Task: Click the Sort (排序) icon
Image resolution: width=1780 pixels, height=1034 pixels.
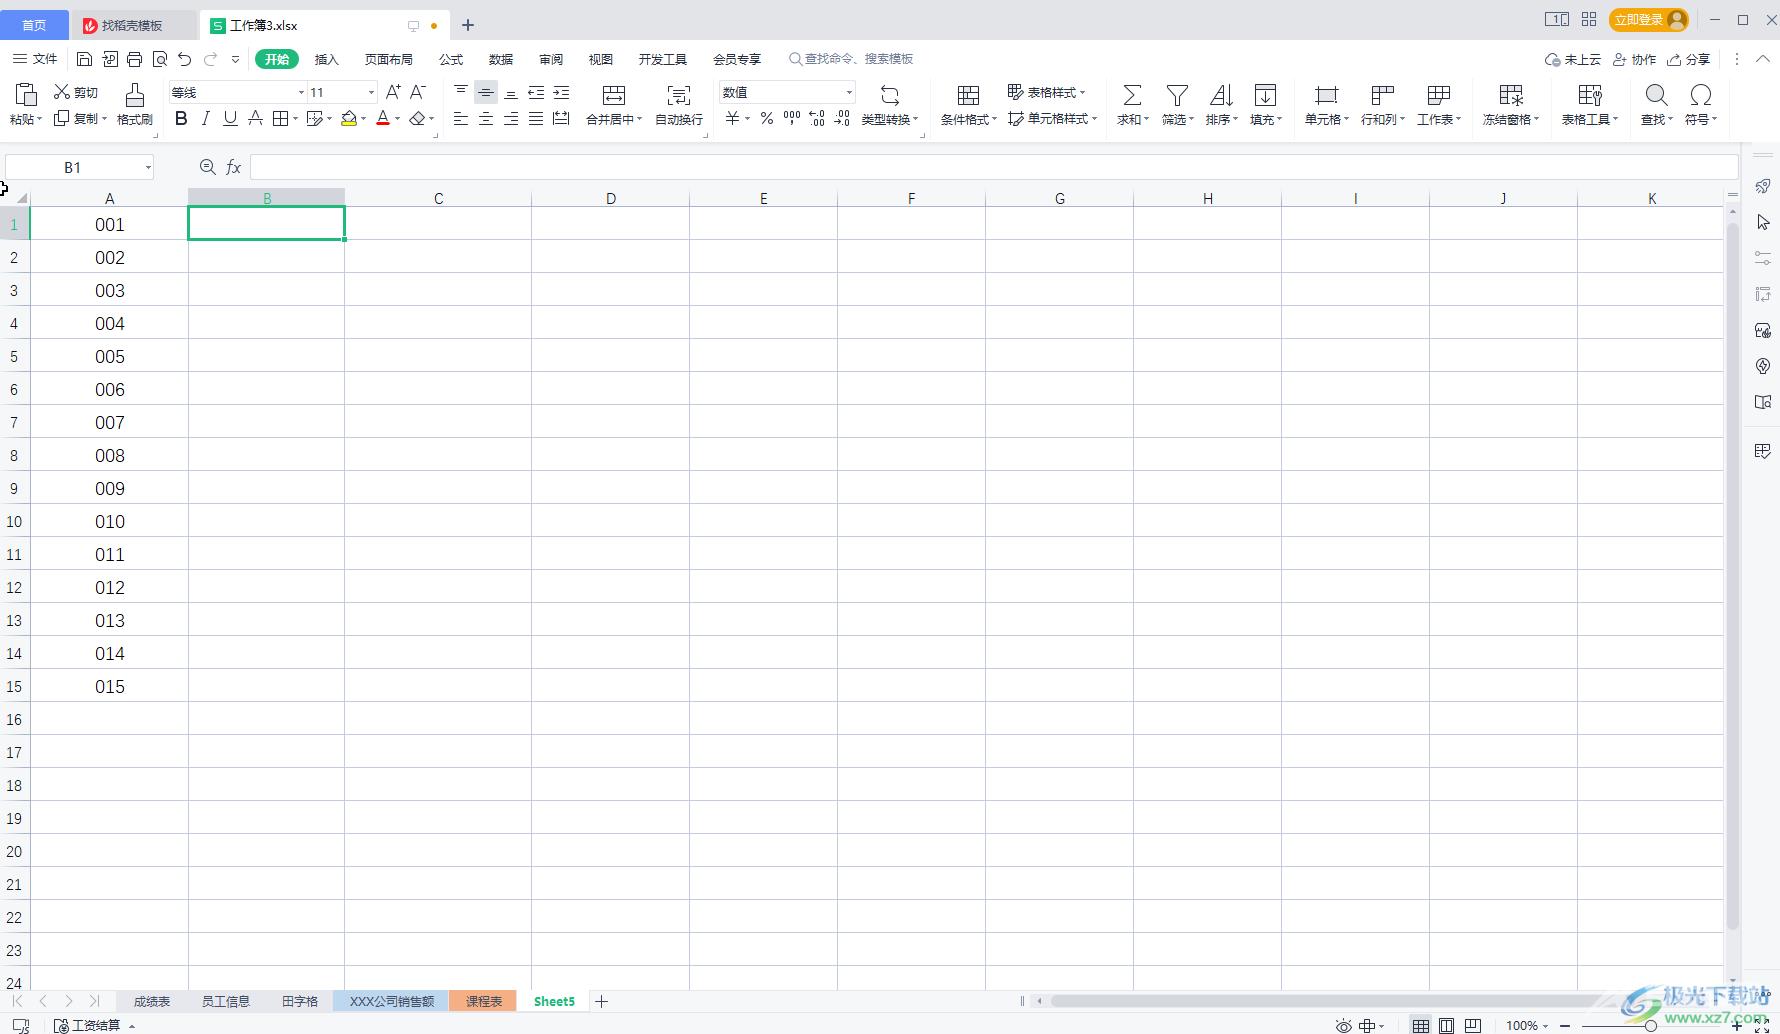Action: [1221, 95]
